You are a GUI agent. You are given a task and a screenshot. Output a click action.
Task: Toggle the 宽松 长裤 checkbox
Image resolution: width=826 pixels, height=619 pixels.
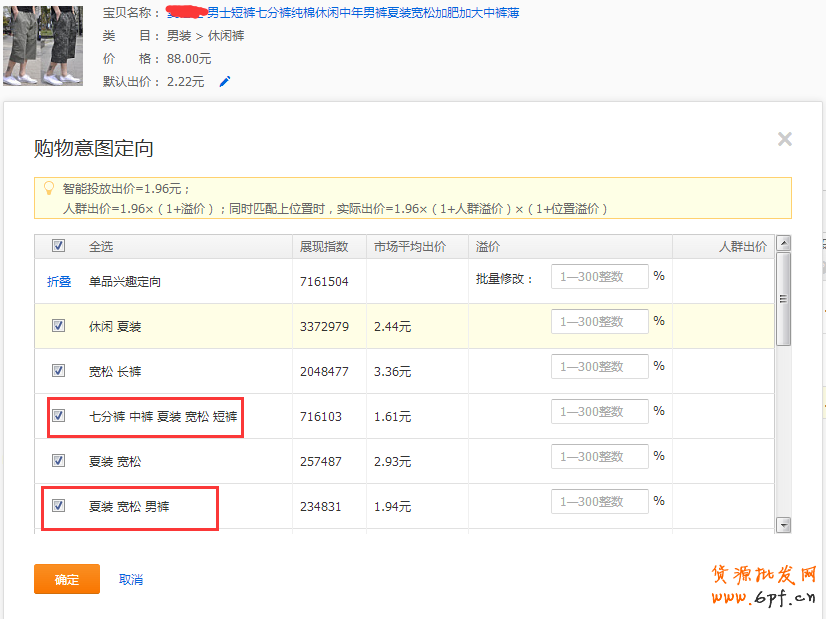coord(58,371)
